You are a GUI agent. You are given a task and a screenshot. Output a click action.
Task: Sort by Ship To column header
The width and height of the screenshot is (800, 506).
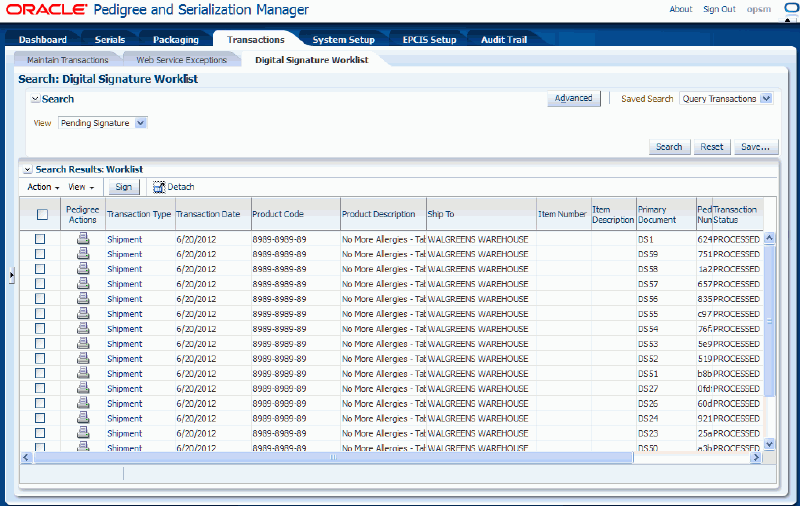[x=481, y=214]
